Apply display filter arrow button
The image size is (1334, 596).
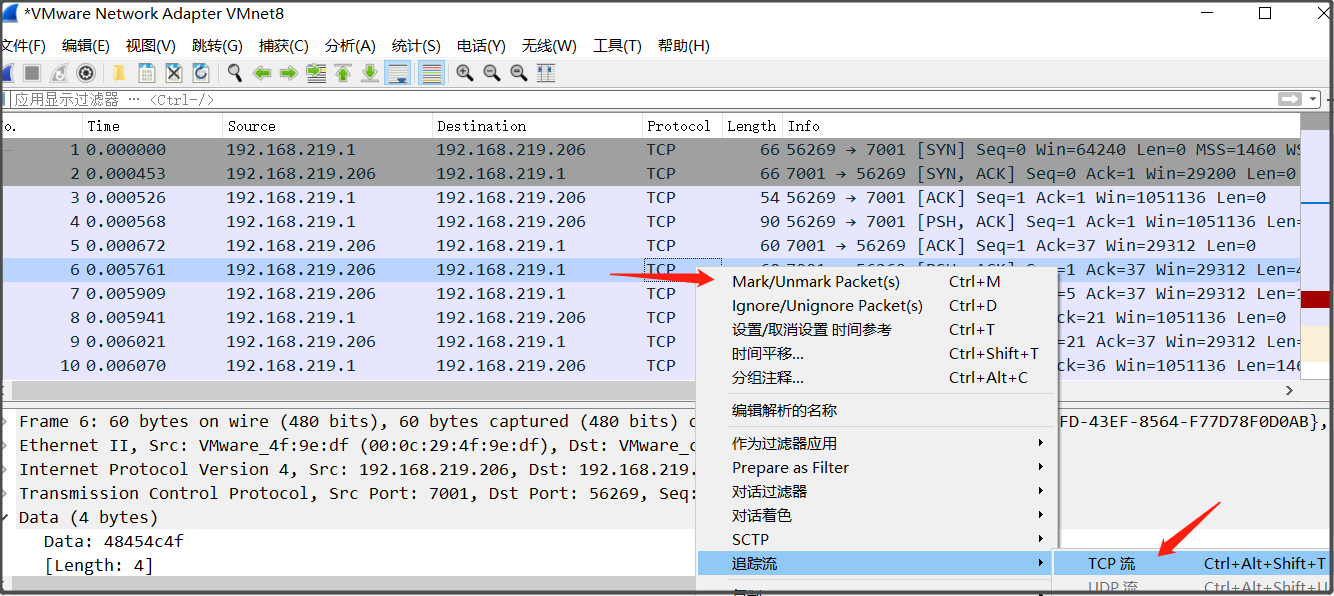click(x=1290, y=99)
